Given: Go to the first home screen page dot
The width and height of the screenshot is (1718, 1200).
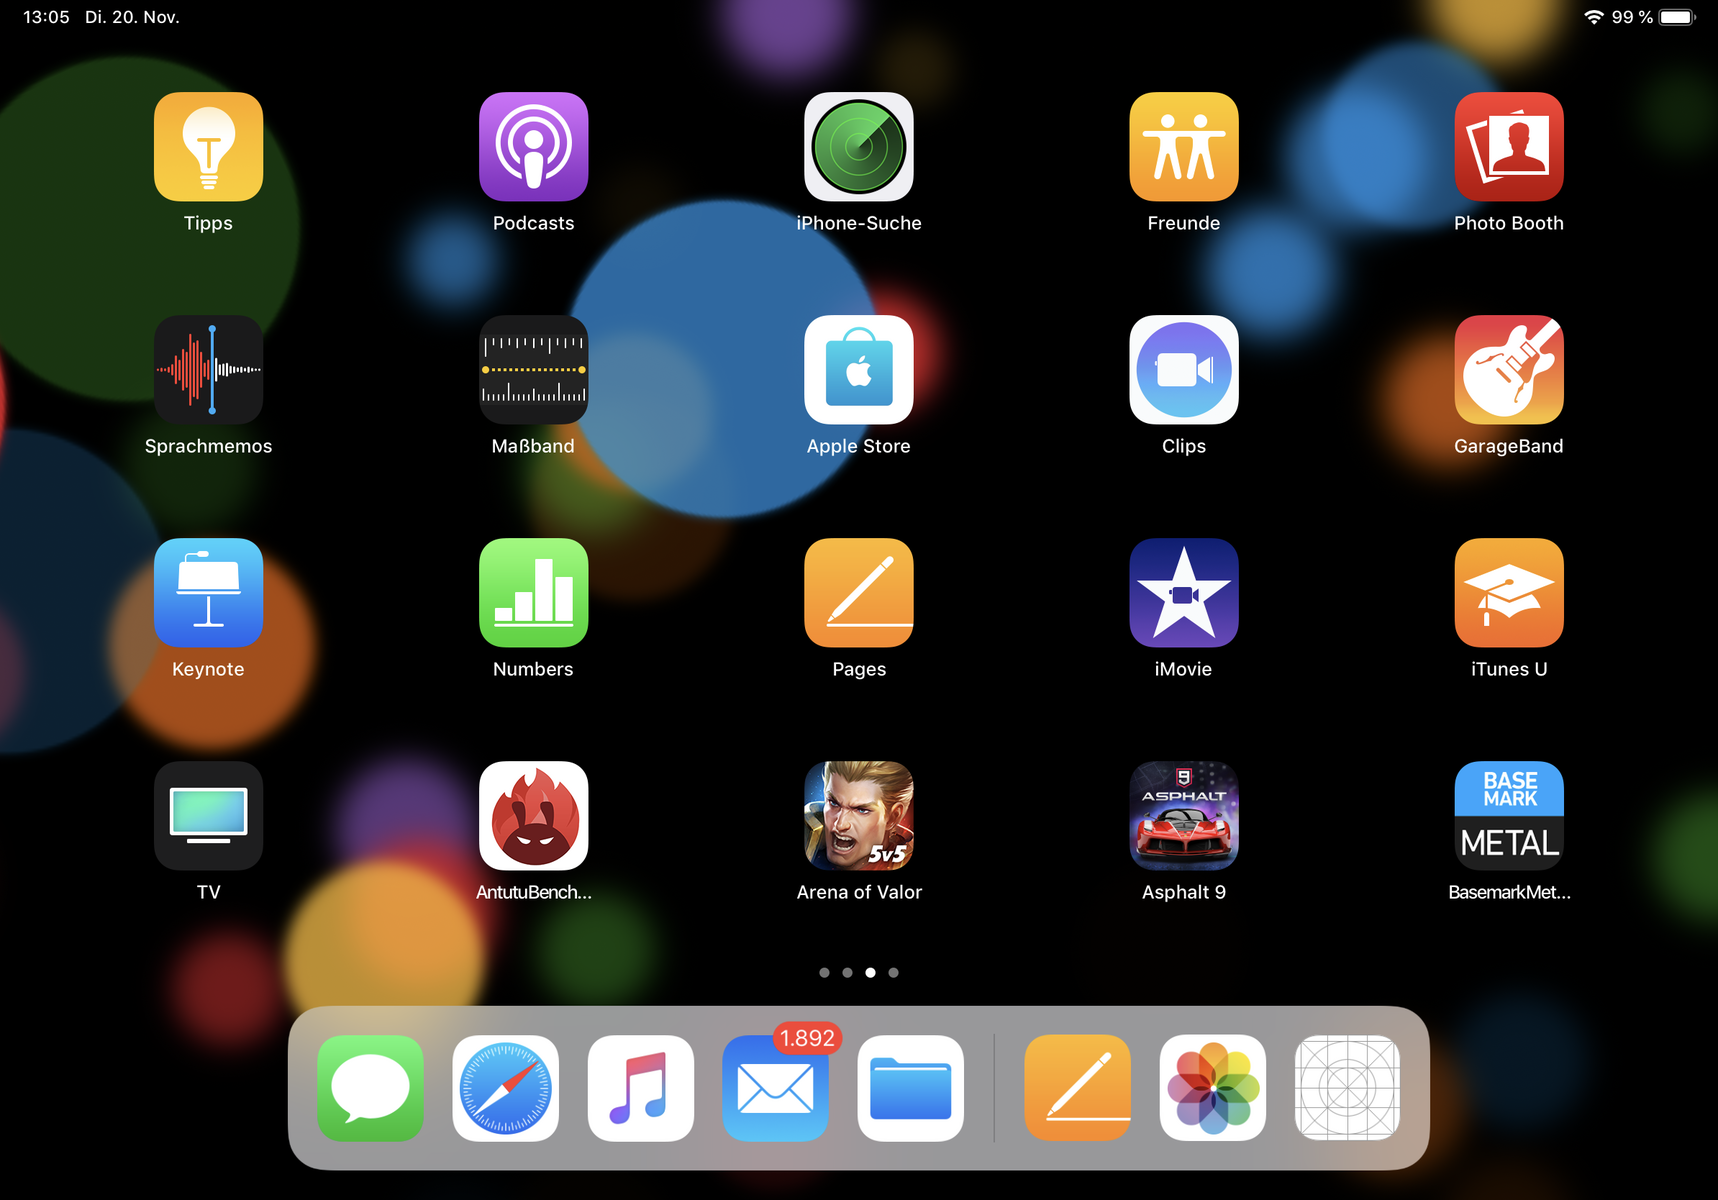Looking at the screenshot, I should pos(824,972).
